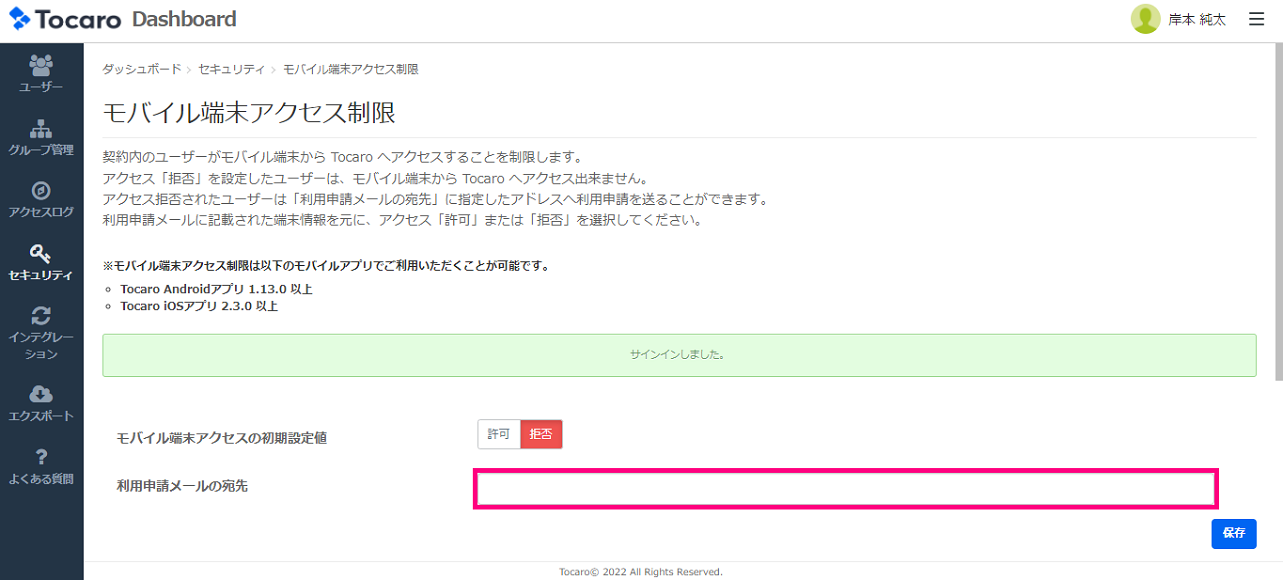
Task: Click the user name 岸本 純太
Action: coord(1197,20)
